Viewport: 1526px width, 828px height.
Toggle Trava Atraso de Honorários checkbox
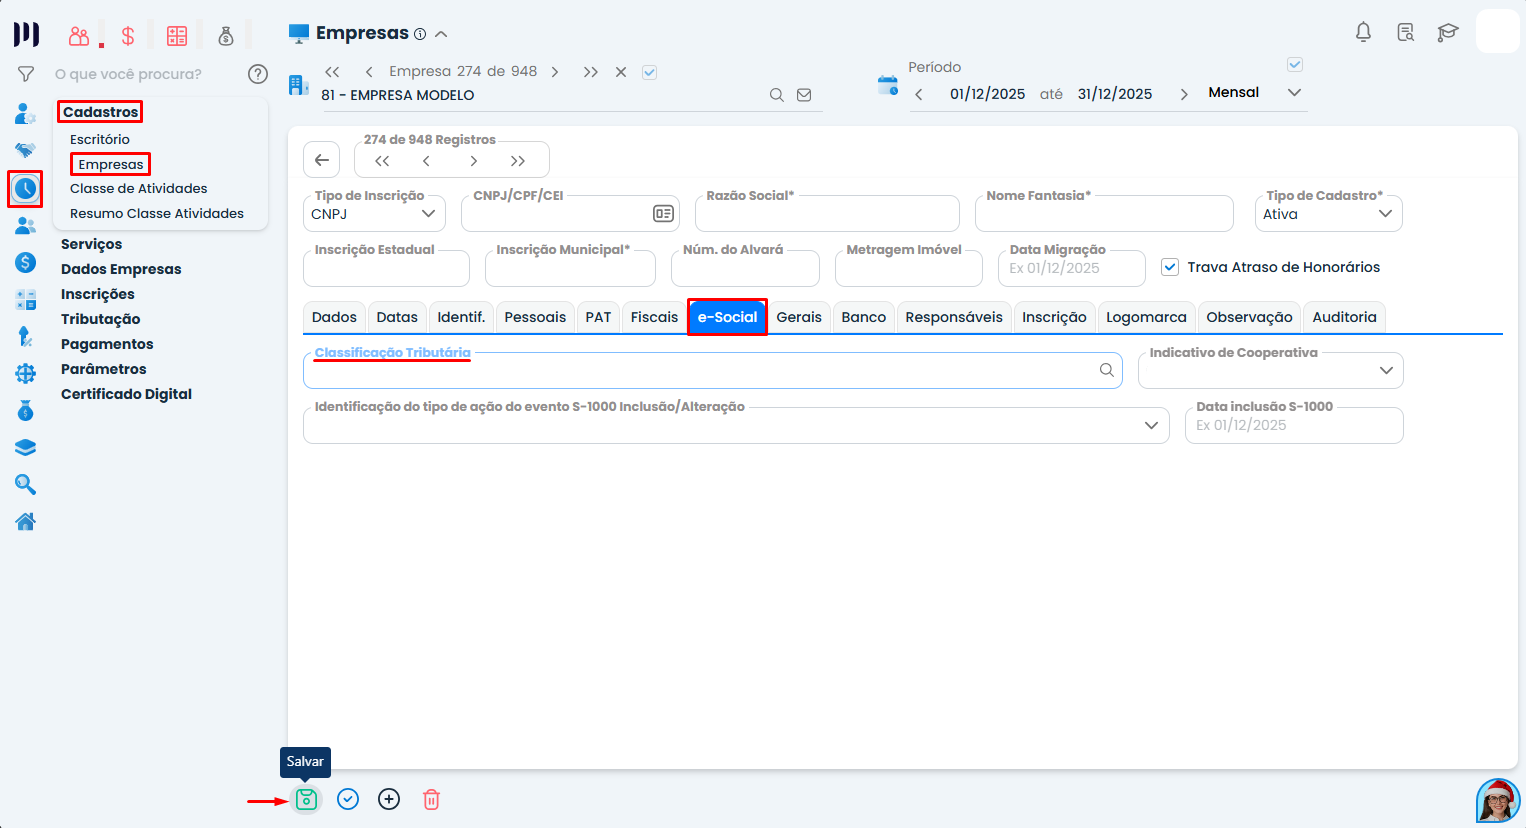coord(1170,267)
